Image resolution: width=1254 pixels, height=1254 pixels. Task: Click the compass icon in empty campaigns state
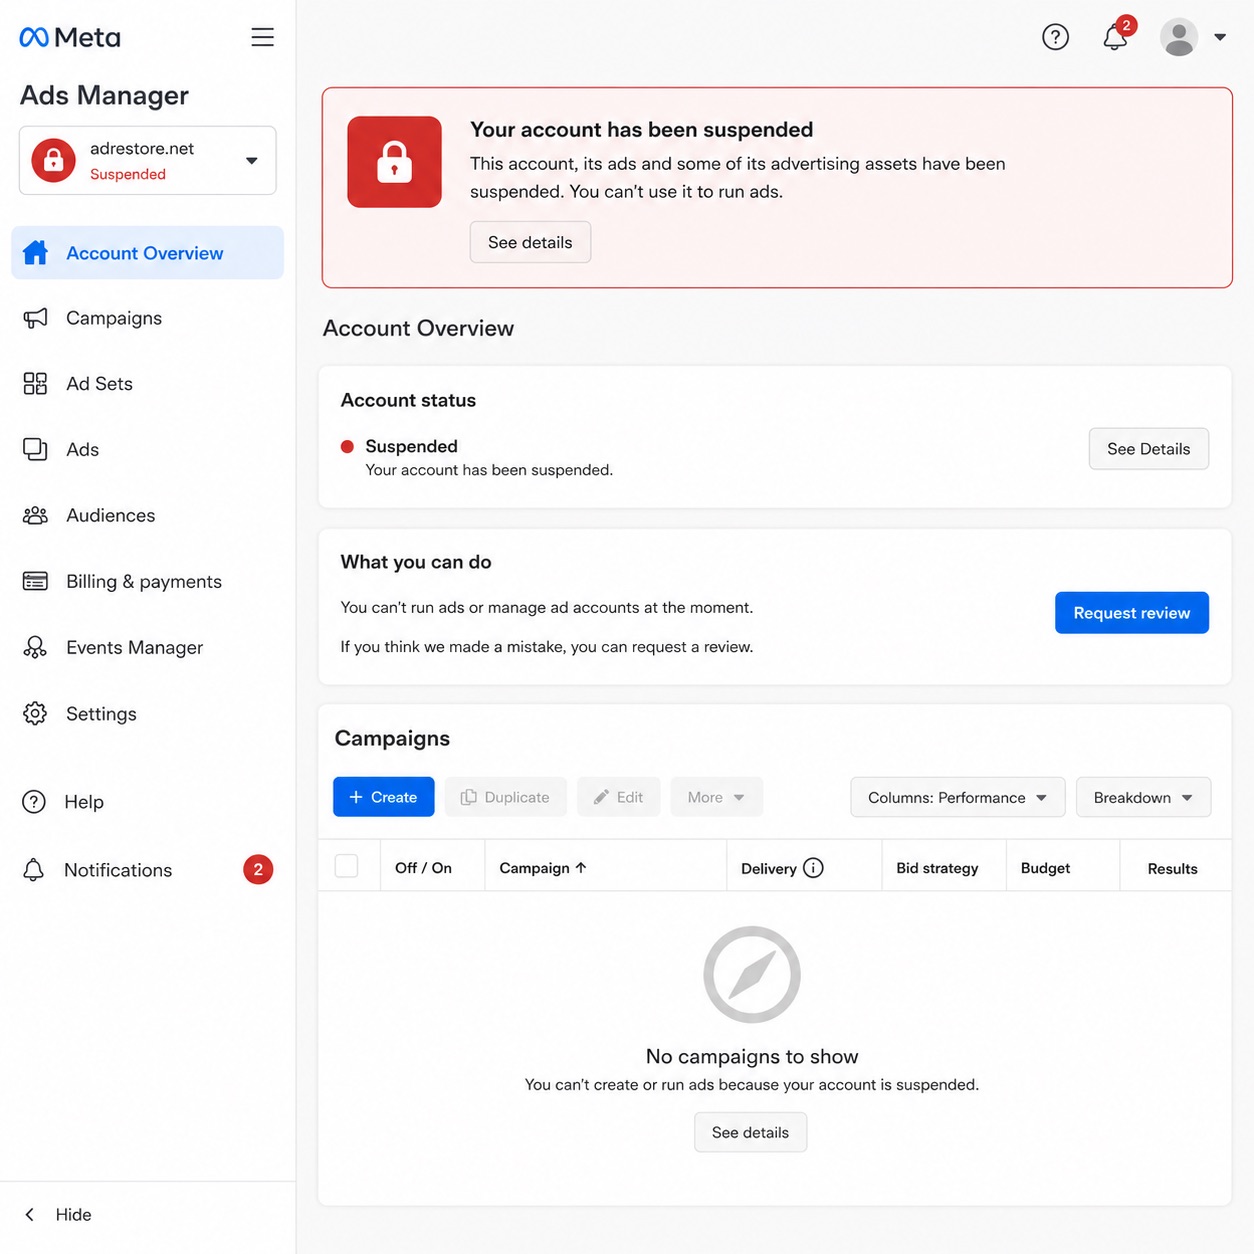pyautogui.click(x=752, y=975)
